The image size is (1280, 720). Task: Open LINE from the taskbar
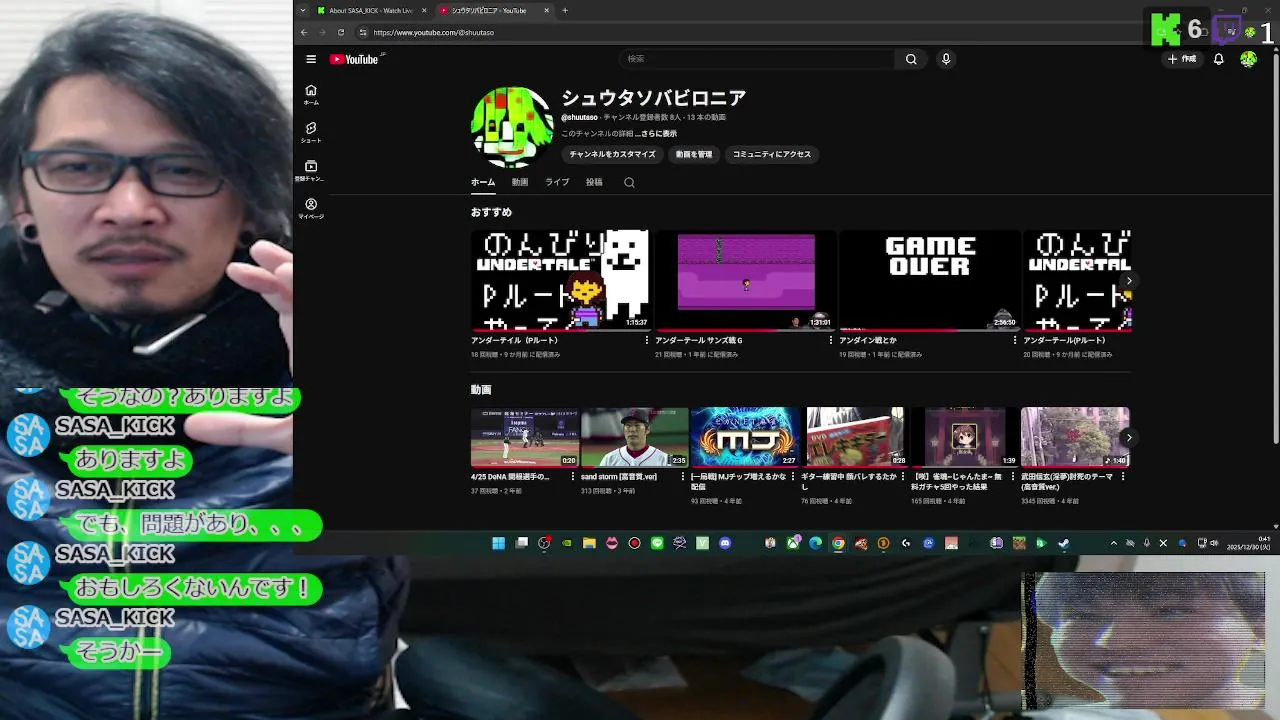(657, 543)
